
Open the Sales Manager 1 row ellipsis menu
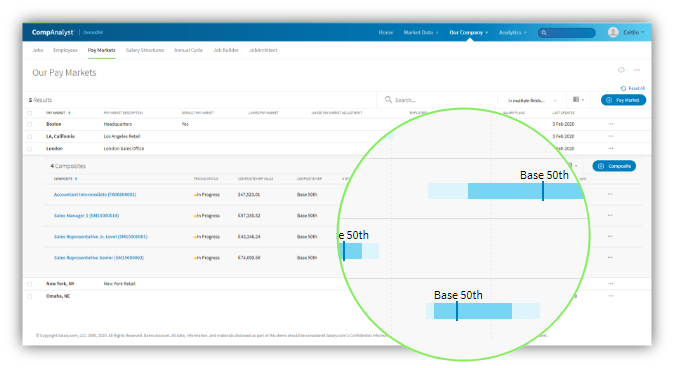[x=610, y=215]
